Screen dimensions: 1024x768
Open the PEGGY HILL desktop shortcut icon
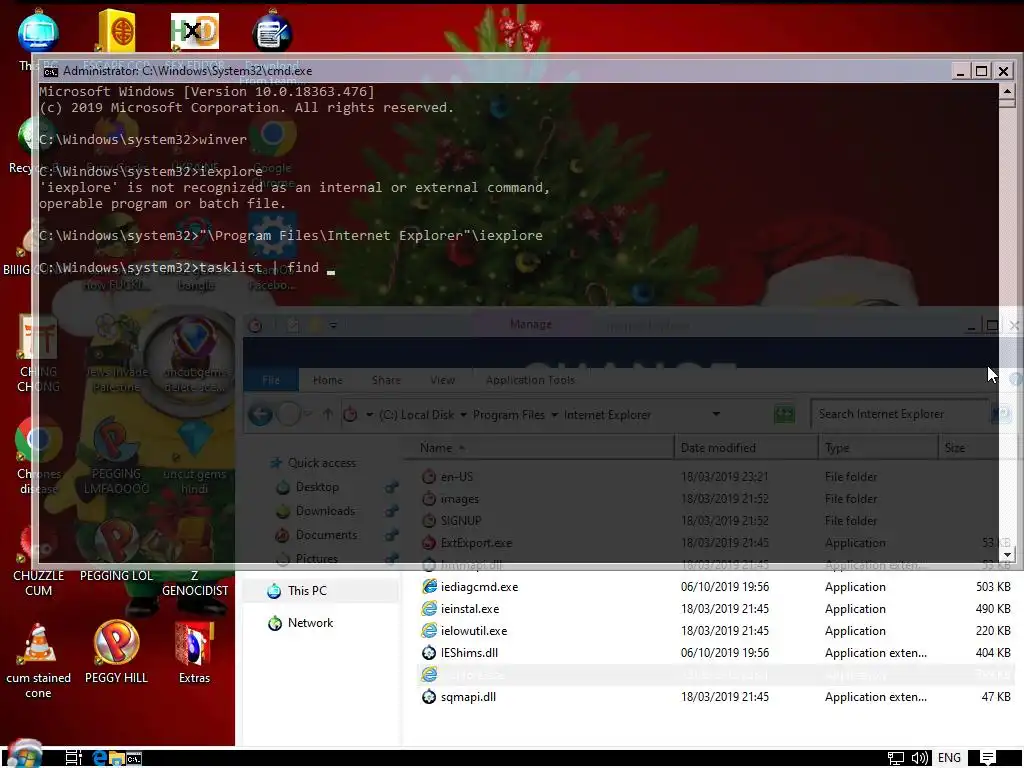(x=116, y=643)
